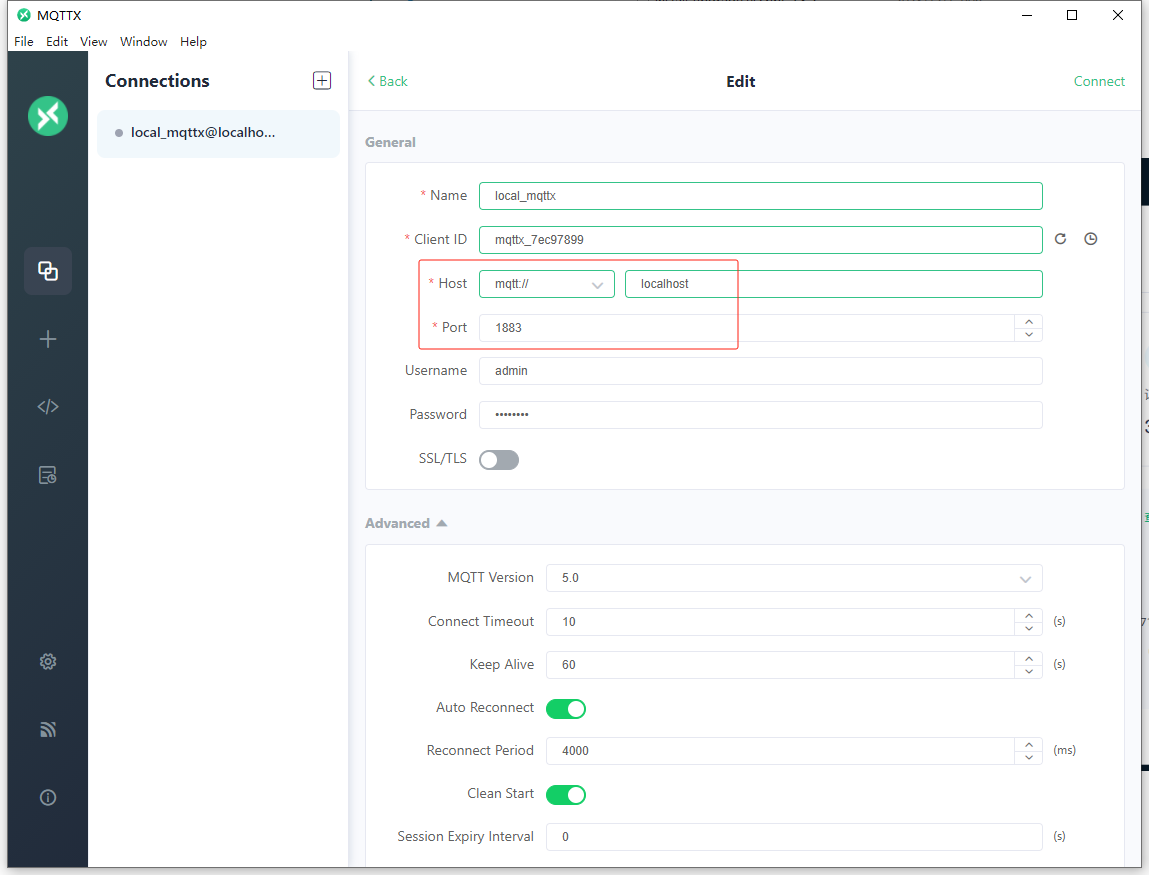Click the General section heading
Viewport: 1149px width, 875px height.
point(391,142)
